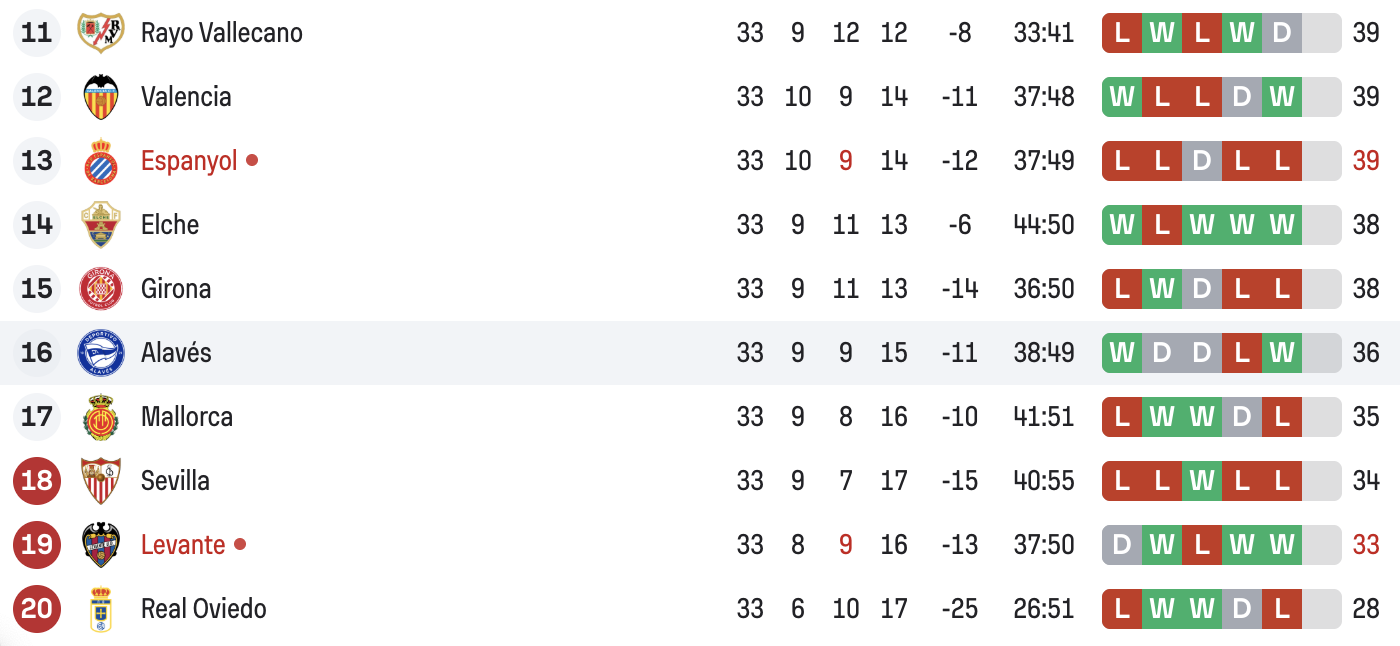Click Sevilla's position 18 badge

click(x=37, y=481)
